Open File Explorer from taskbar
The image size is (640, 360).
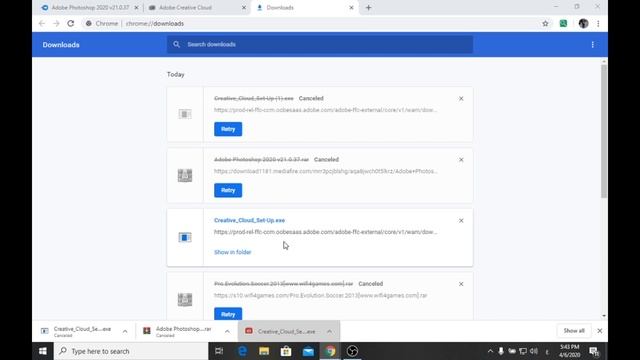(x=264, y=351)
